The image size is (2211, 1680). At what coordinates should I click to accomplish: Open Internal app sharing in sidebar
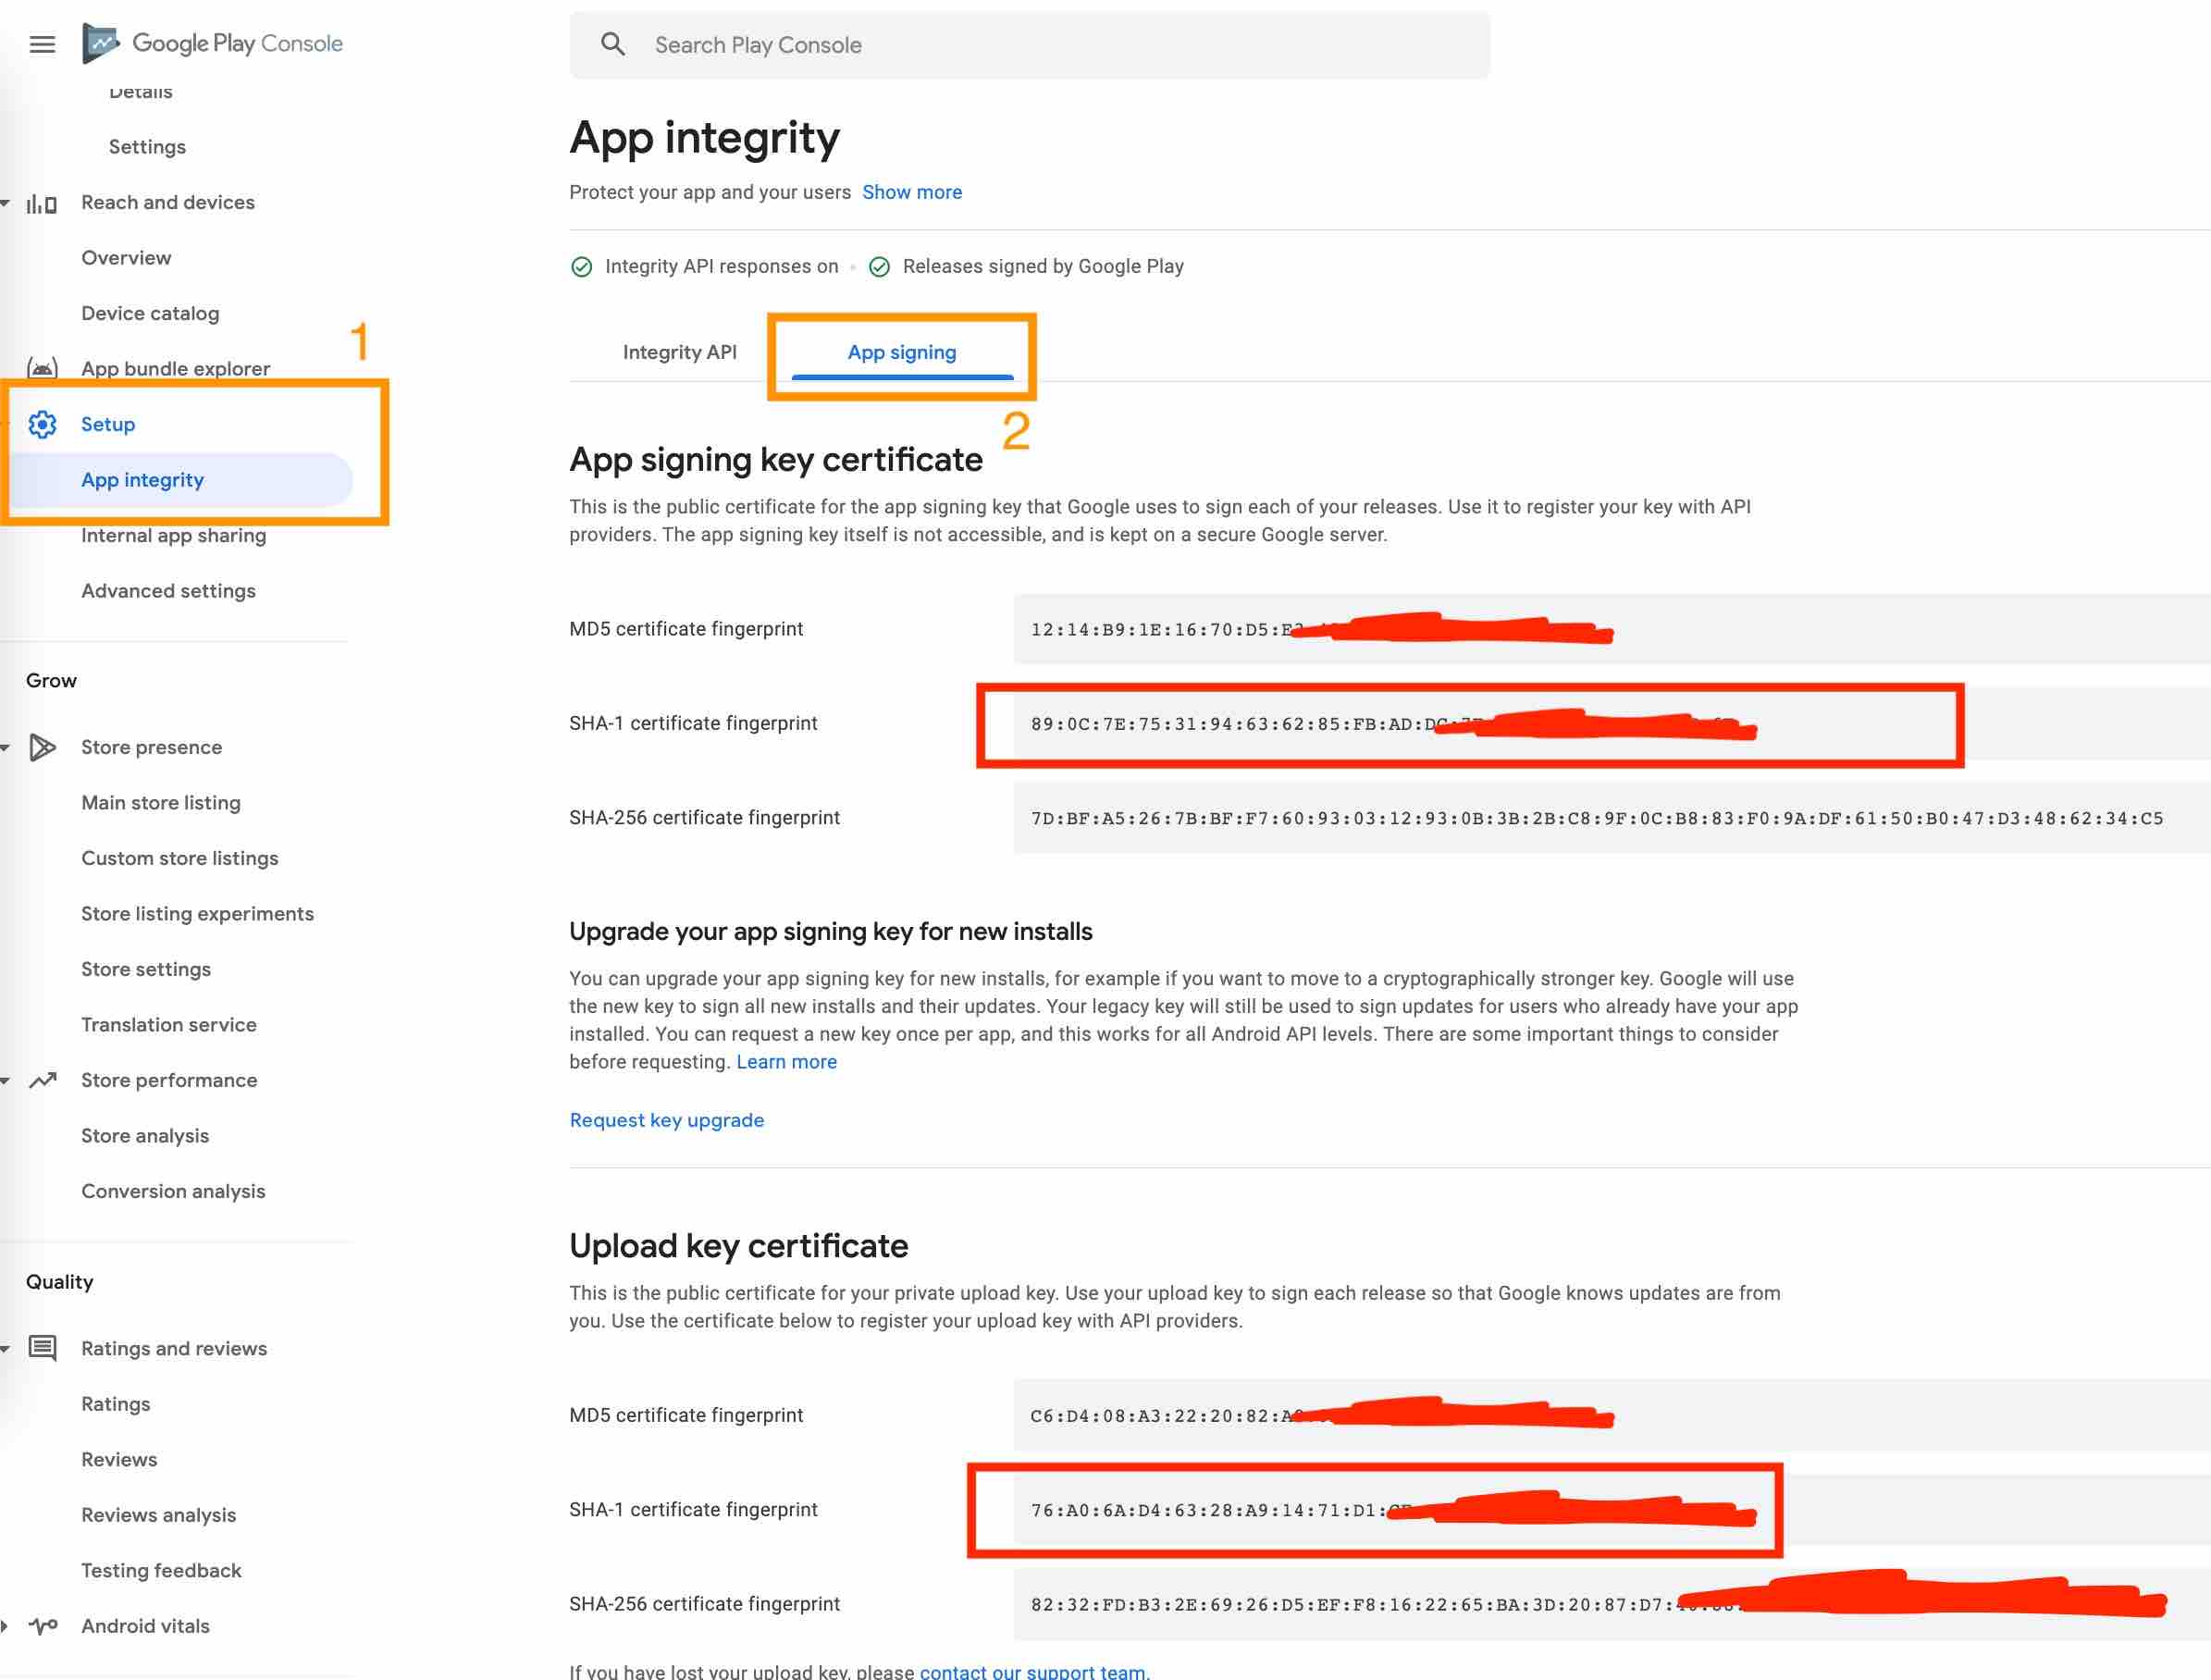pyautogui.click(x=174, y=536)
